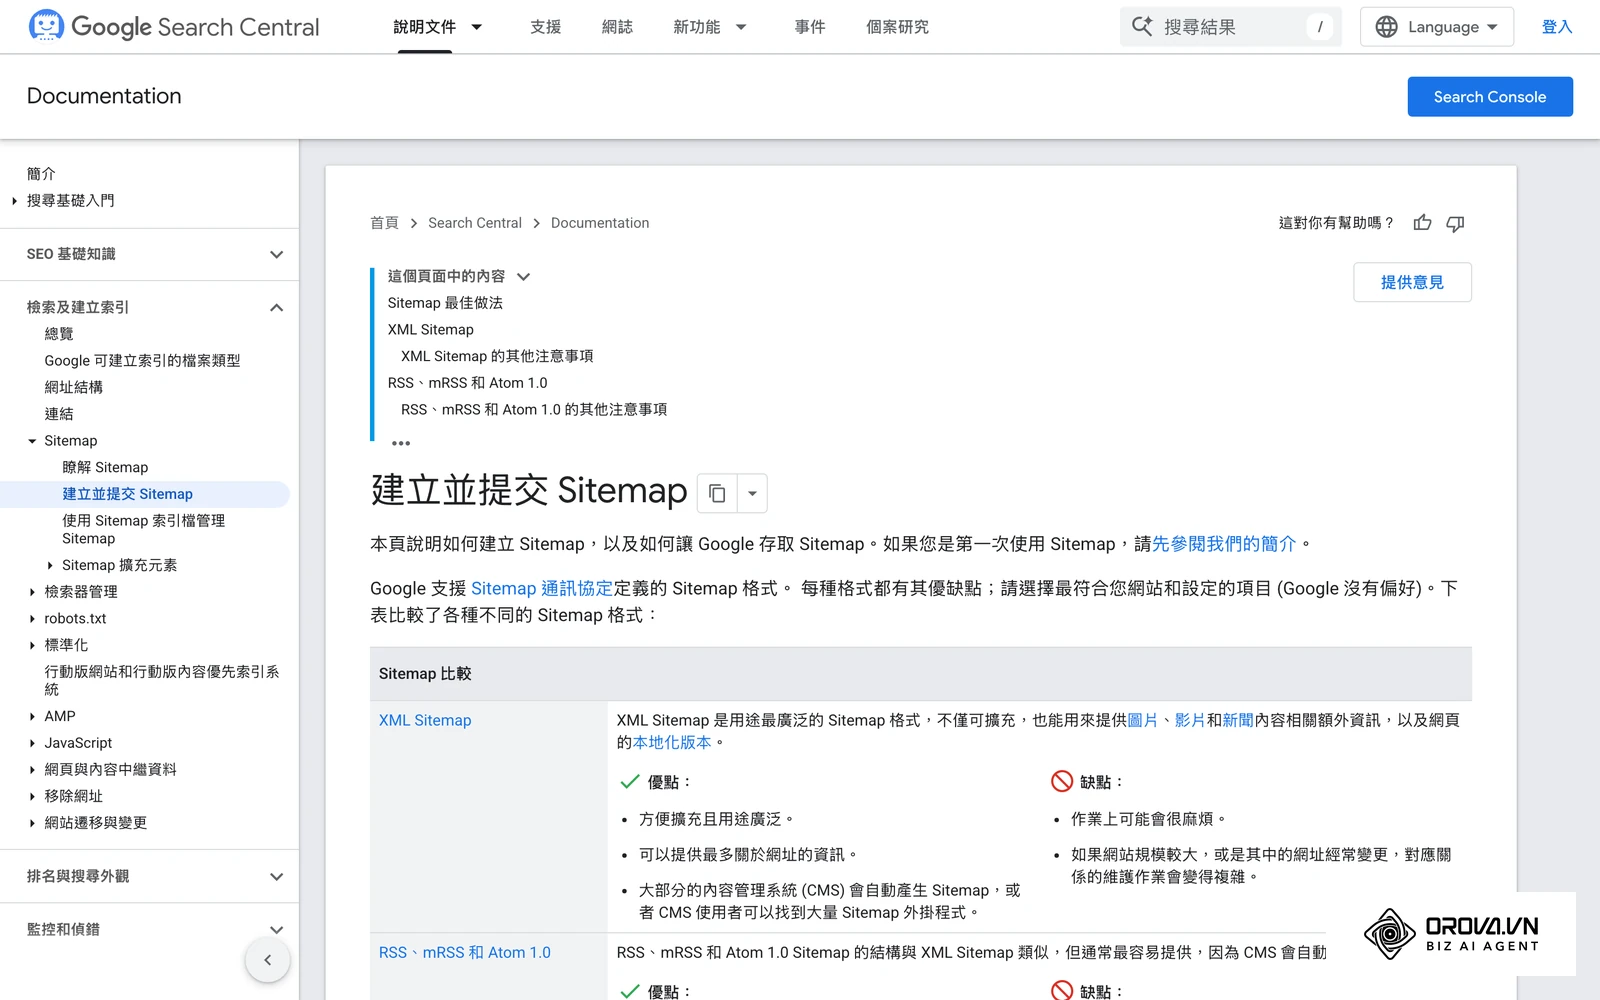1600x1000 pixels.
Task: Click the thumbs up helpful icon
Action: point(1422,223)
